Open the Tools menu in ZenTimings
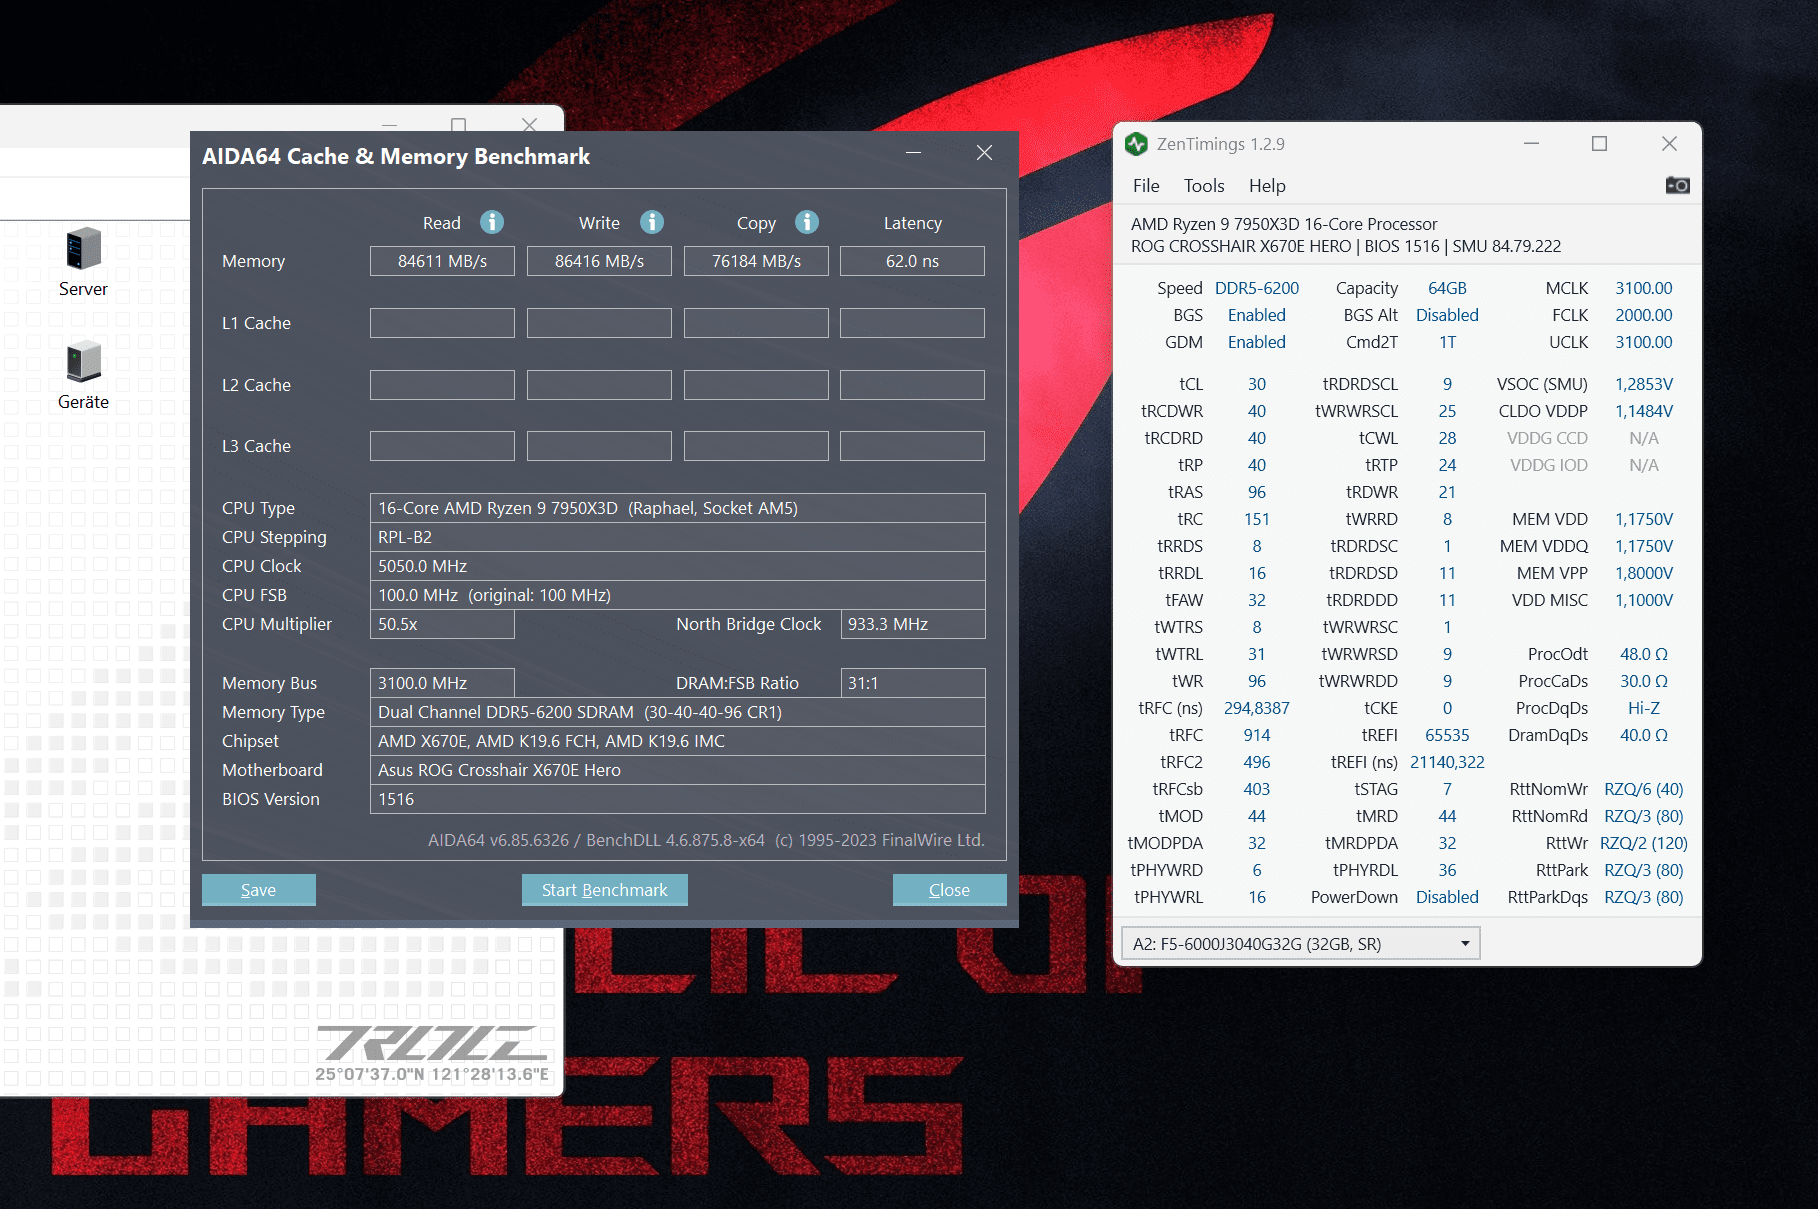1818x1209 pixels. [1204, 186]
